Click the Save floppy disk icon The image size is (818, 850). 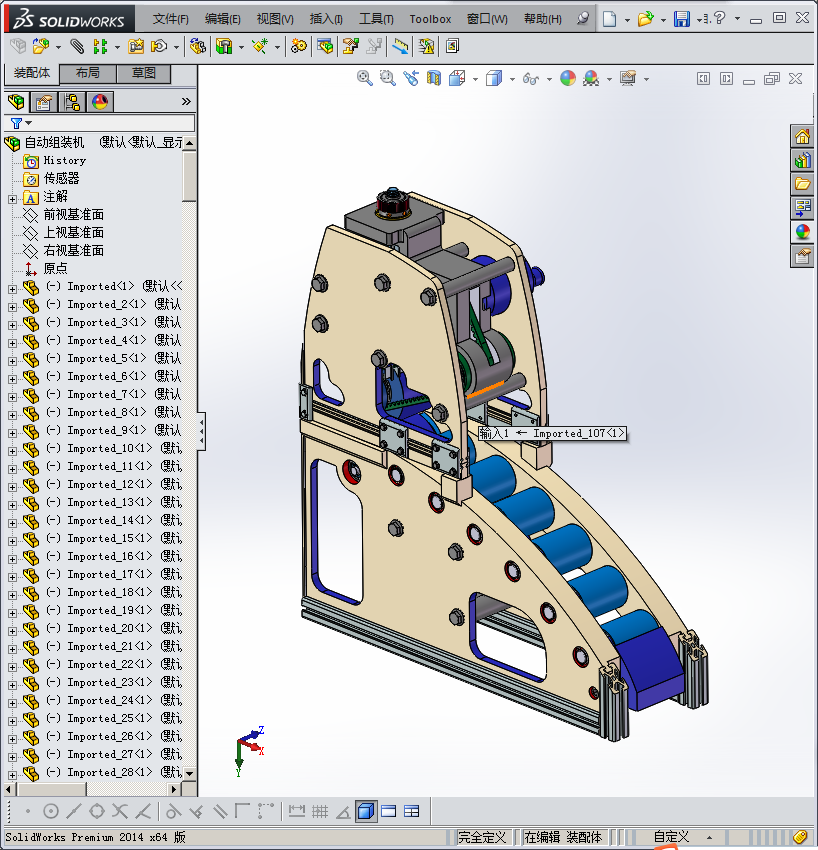pyautogui.click(x=681, y=19)
